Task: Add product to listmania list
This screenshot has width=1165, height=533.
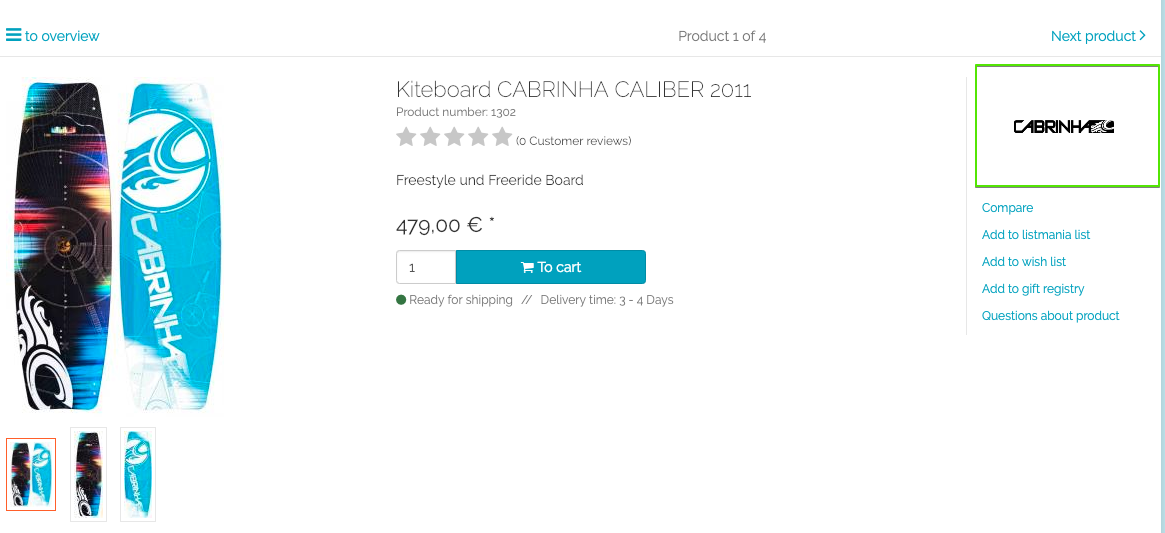Action: (1035, 235)
